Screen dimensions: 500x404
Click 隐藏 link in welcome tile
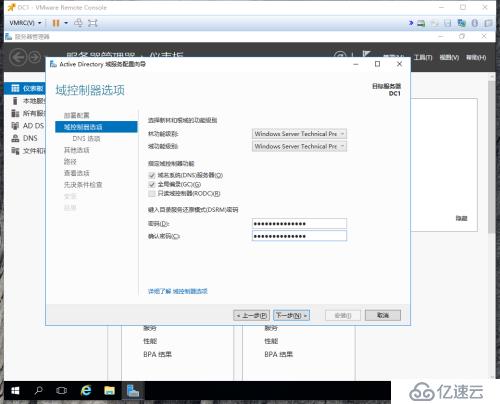pyautogui.click(x=461, y=218)
